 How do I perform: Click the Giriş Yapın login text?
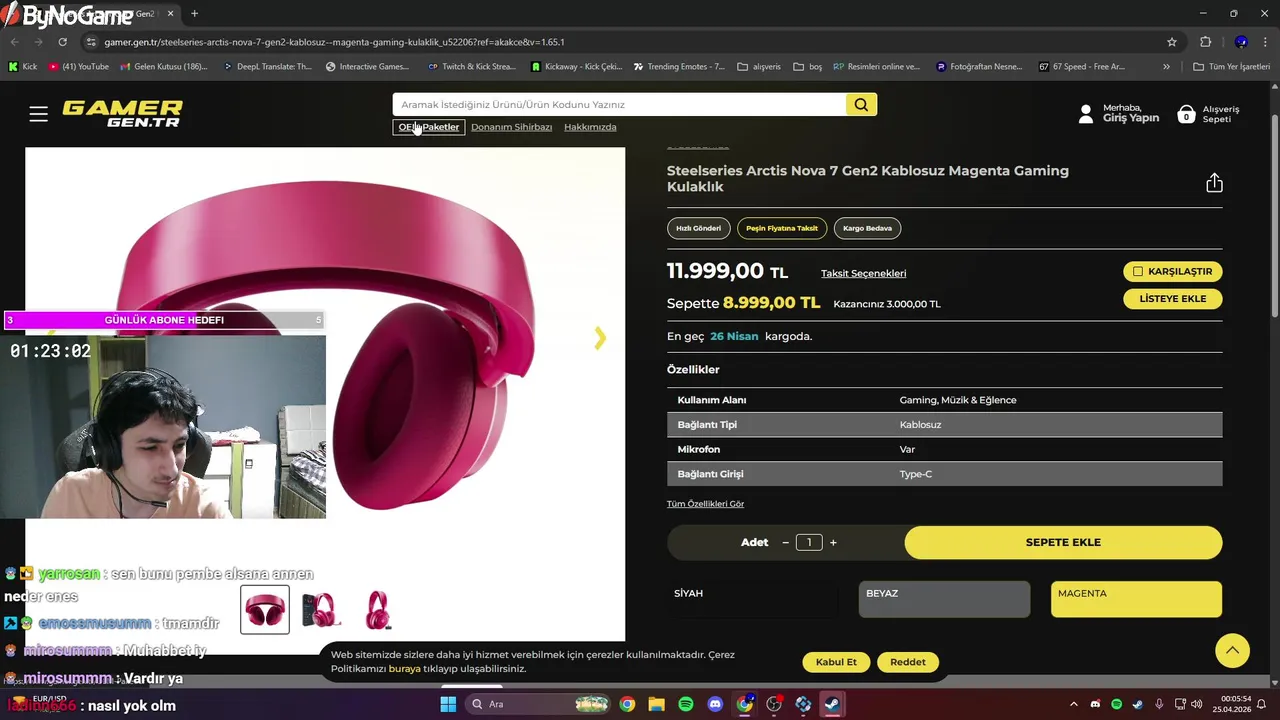[x=1131, y=118]
